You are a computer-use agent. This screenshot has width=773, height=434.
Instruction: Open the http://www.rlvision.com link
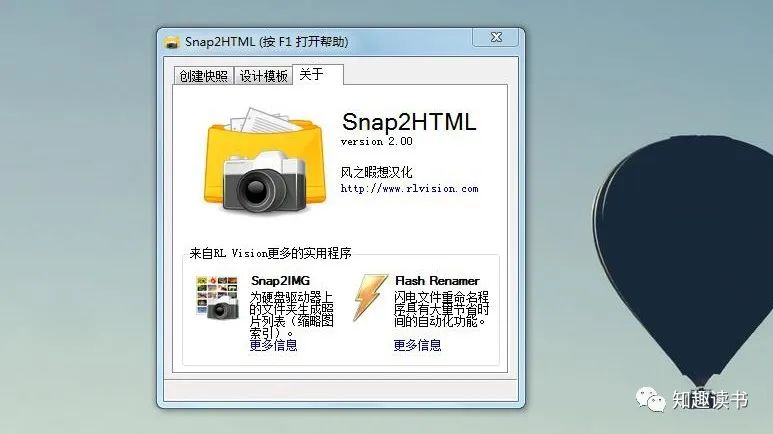409,188
